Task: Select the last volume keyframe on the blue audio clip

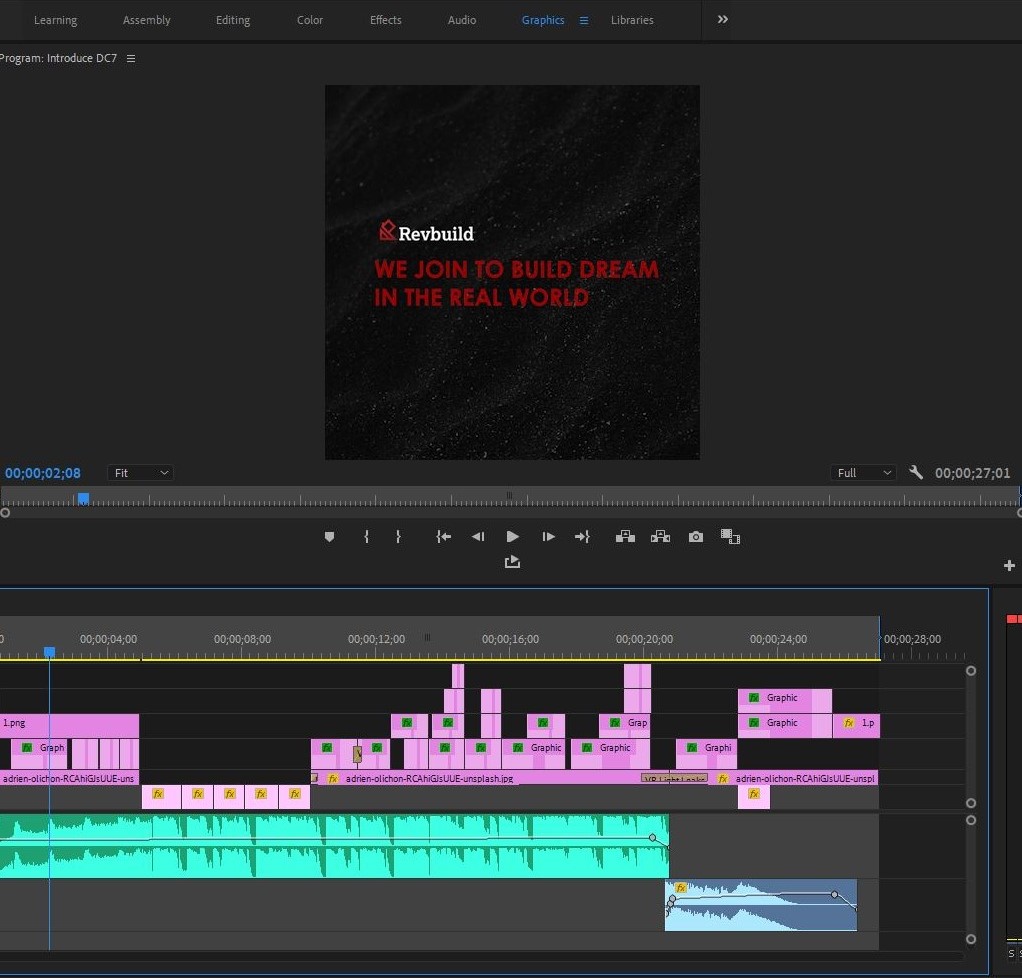Action: coord(834,895)
